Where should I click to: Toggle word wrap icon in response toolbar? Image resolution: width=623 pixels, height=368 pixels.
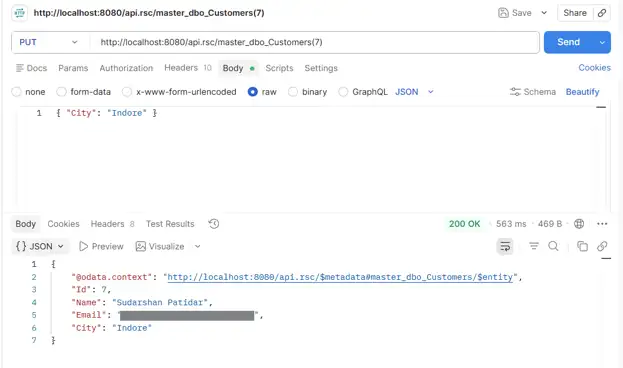(x=505, y=246)
